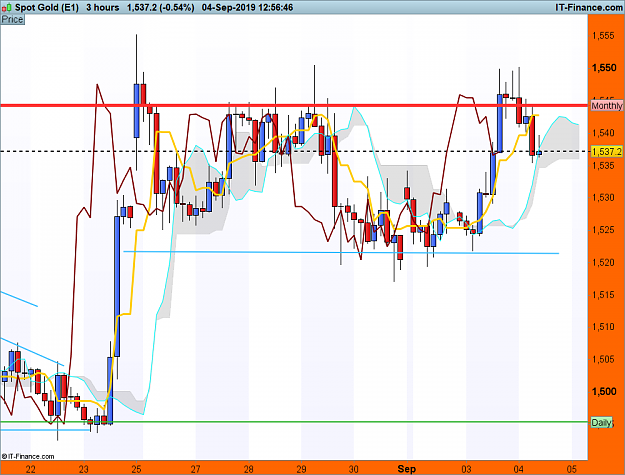The width and height of the screenshot is (625, 475).
Task: Click the 'Monthly' pivot line label
Action: pos(607,106)
